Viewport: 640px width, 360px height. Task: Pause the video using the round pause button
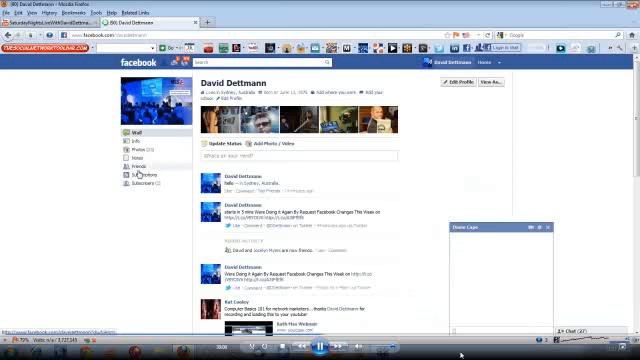point(320,347)
